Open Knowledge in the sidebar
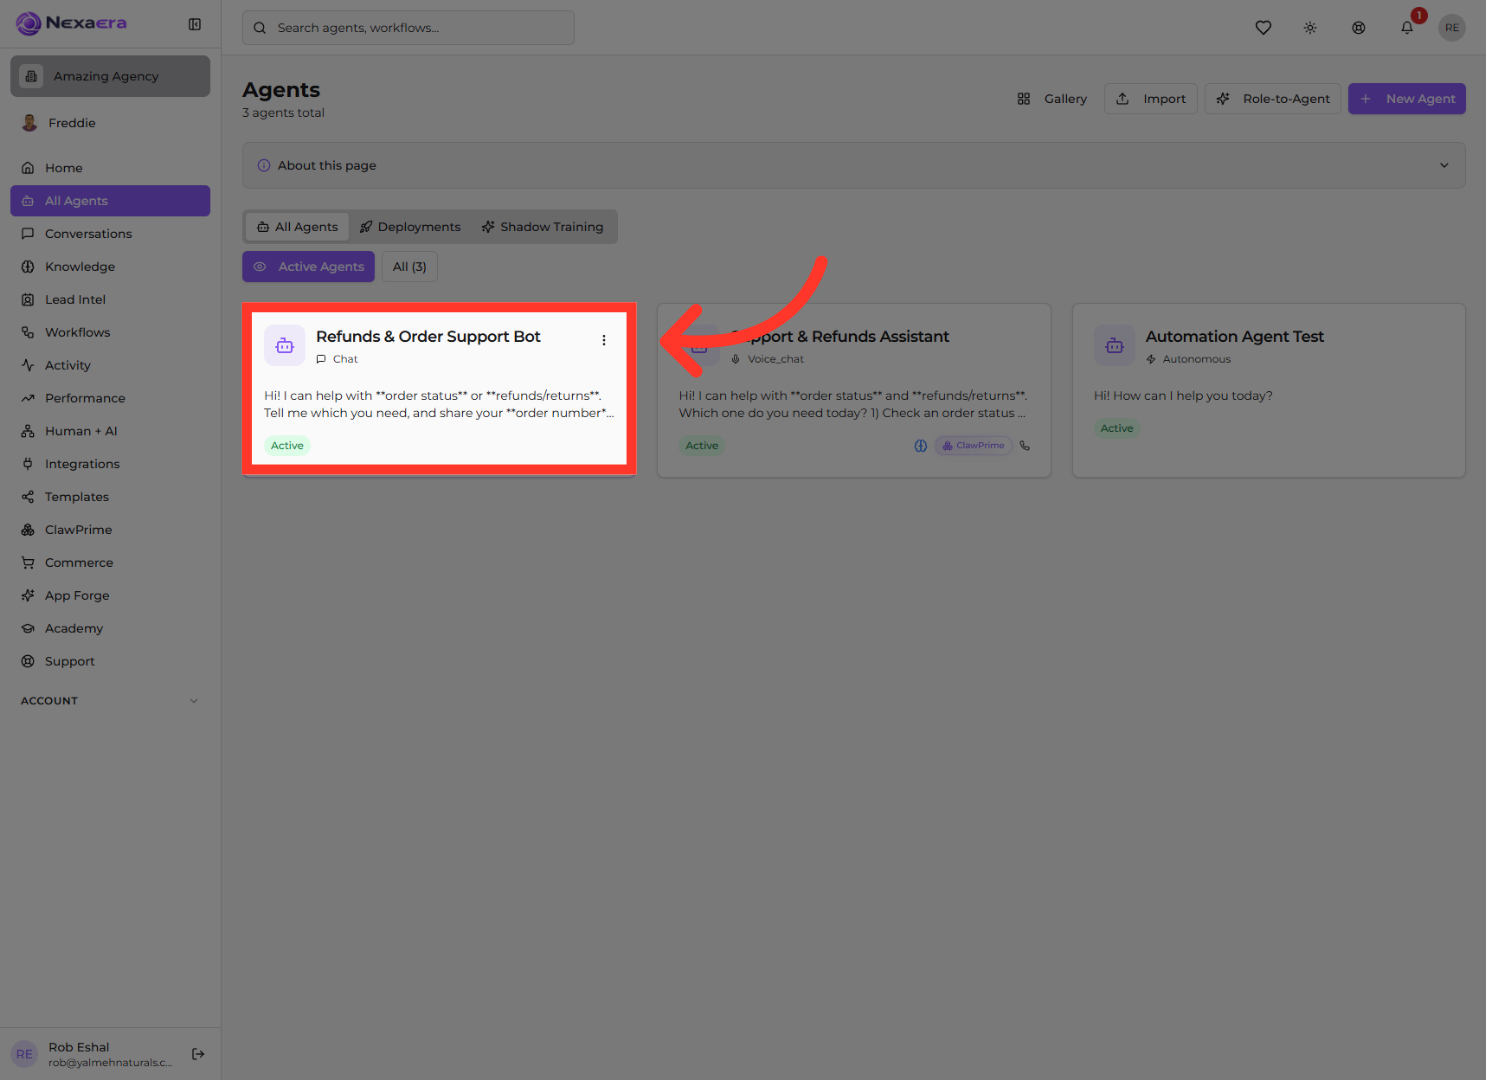This screenshot has height=1080, width=1486. [110, 267]
